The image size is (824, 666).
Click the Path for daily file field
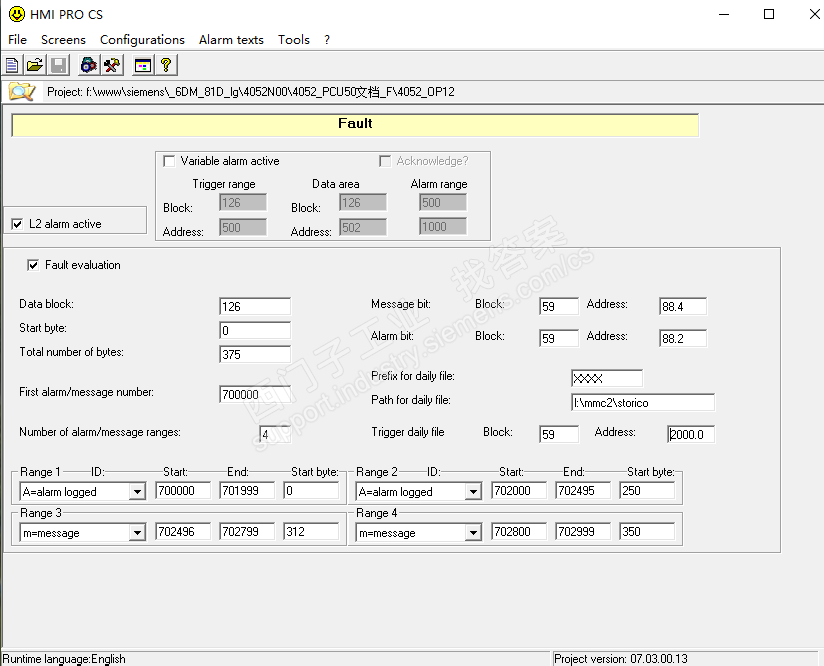tap(642, 403)
